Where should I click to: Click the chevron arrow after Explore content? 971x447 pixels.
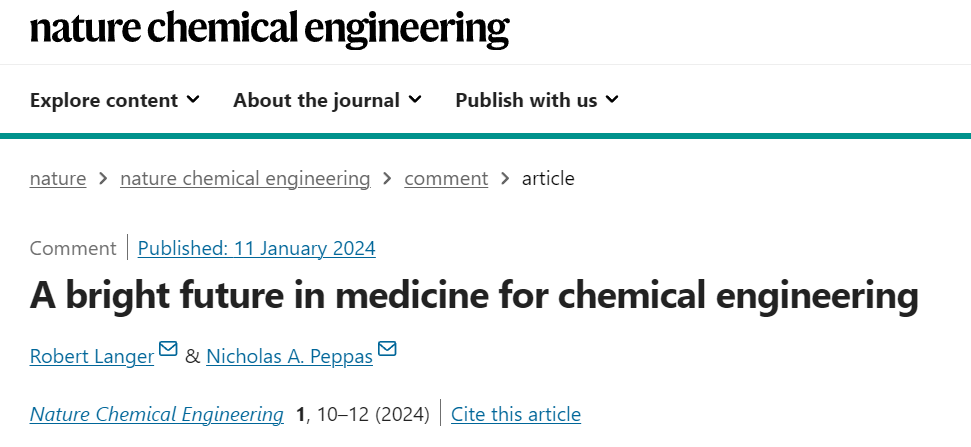[193, 99]
